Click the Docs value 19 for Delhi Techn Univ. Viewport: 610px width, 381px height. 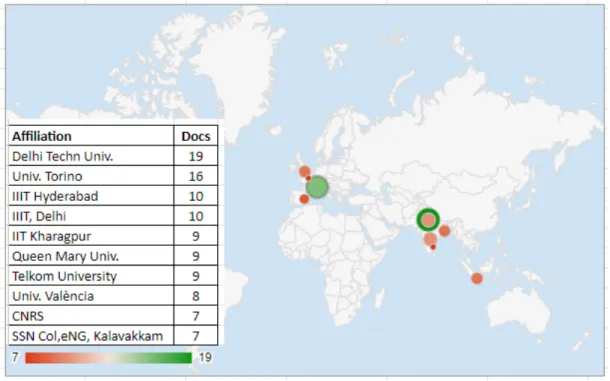pyautogui.click(x=196, y=156)
